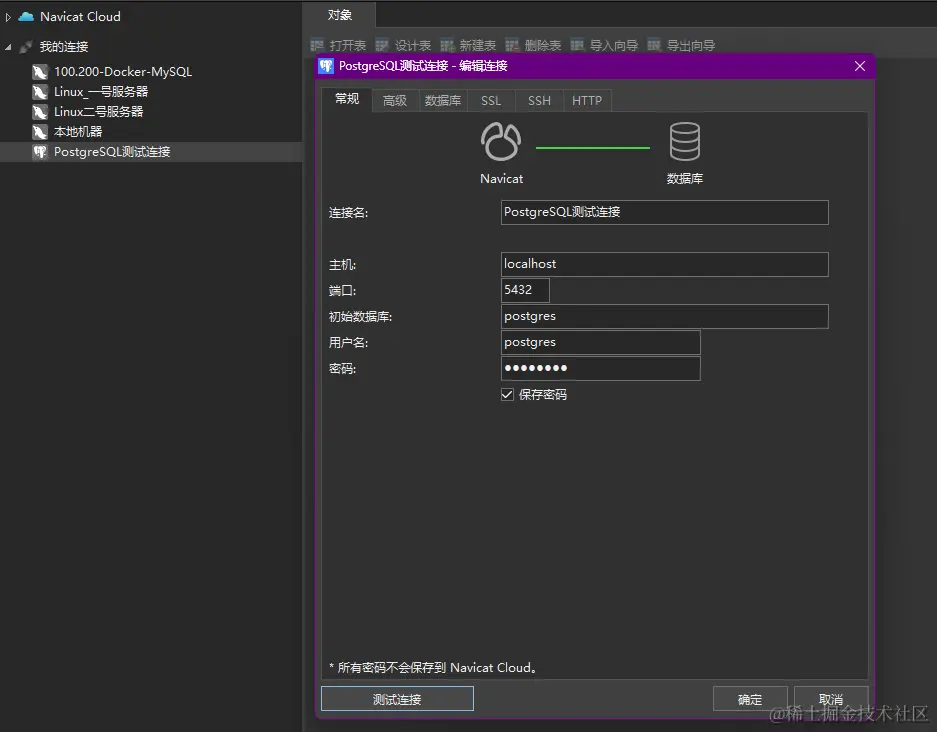Image resolution: width=937 pixels, height=732 pixels.
Task: Click the 主机 field containing localhost
Action: 665,264
